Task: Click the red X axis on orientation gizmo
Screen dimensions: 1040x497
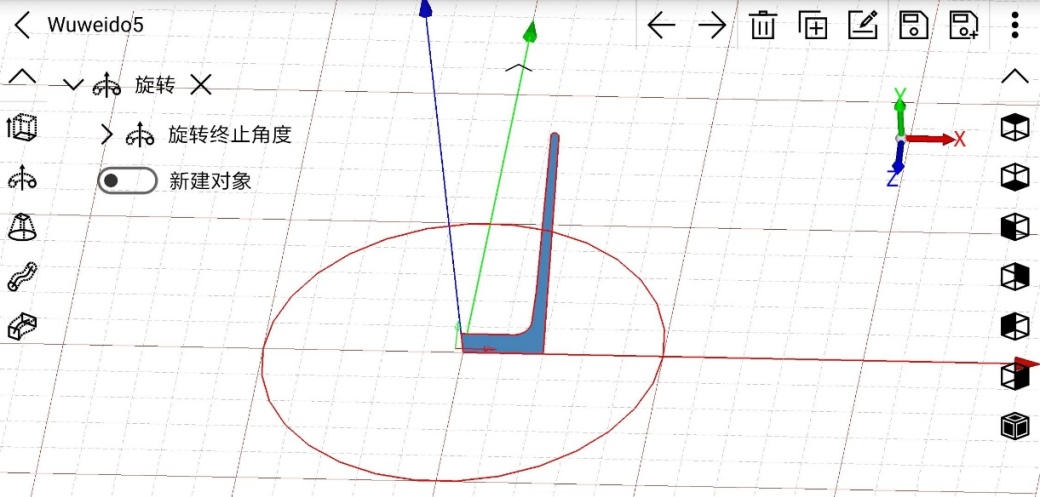Action: click(x=935, y=139)
